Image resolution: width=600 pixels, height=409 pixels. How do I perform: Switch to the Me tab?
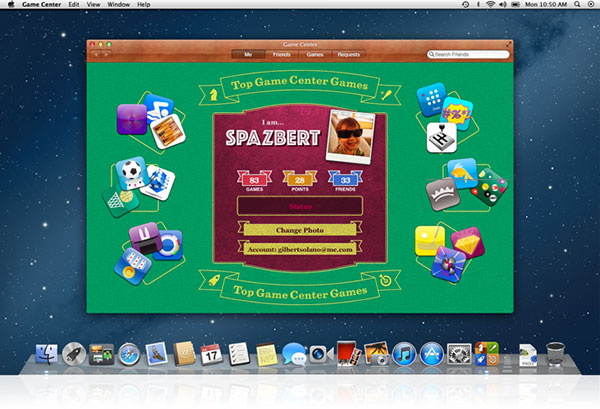[248, 54]
